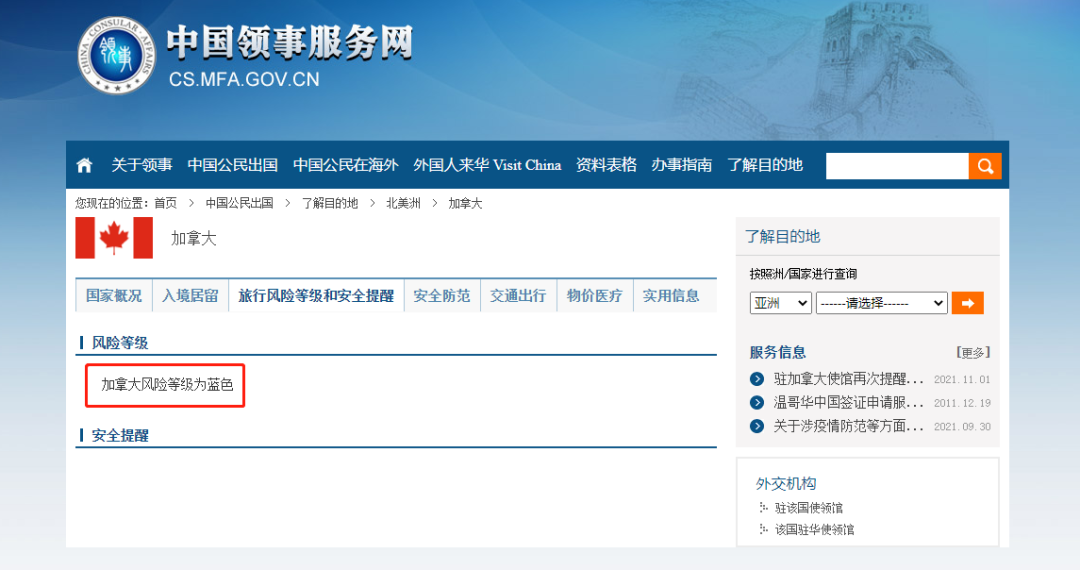The width and height of the screenshot is (1080, 570).
Task: Open the 亚洲 continent dropdown
Action: coord(780,303)
